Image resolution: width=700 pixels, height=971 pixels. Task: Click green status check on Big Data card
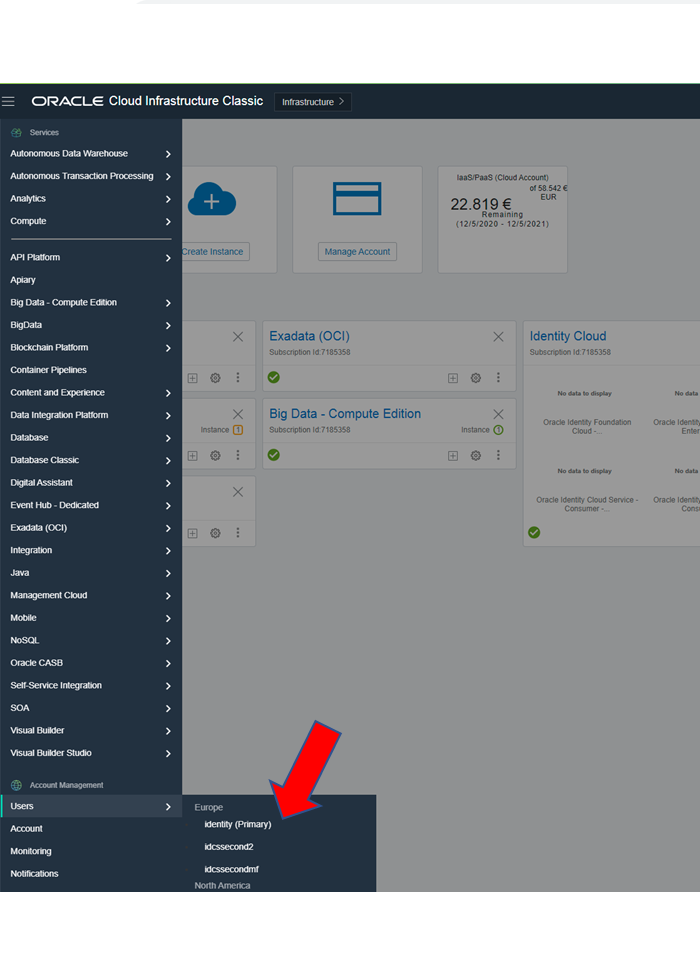pos(274,455)
